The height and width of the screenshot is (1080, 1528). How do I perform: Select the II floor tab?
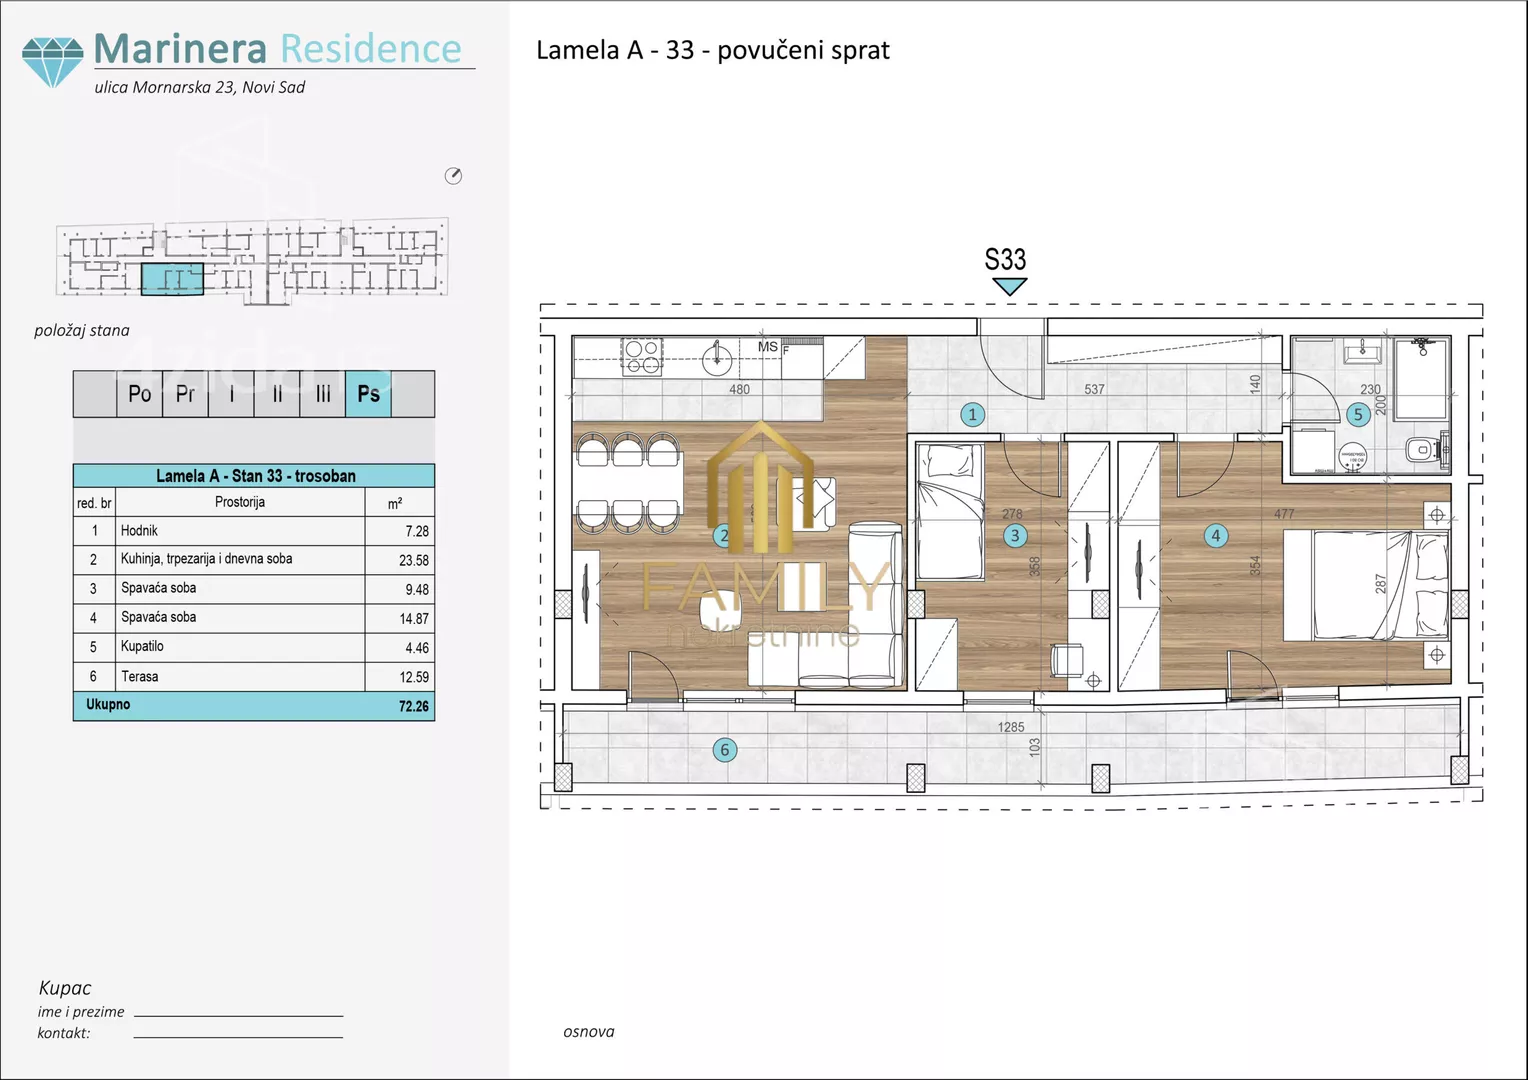277,394
